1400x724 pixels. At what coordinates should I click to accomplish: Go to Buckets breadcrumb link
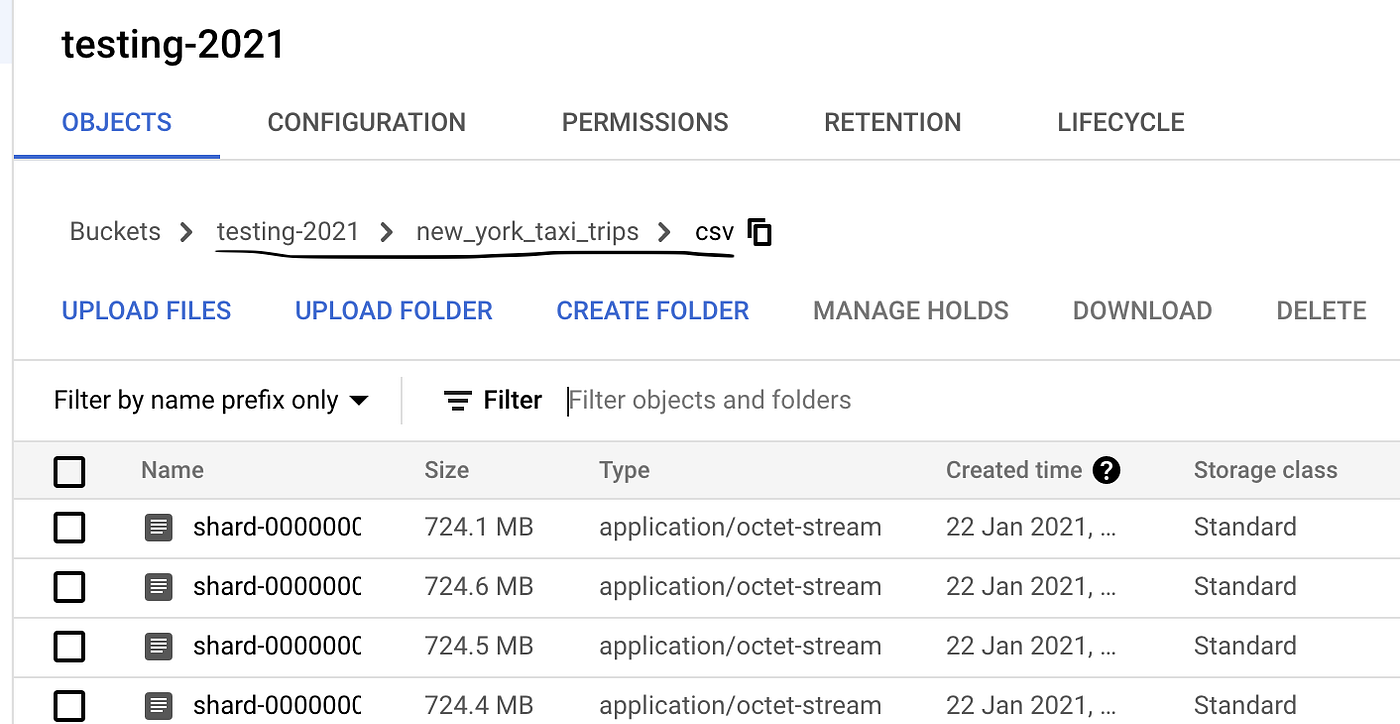pyautogui.click(x=115, y=232)
